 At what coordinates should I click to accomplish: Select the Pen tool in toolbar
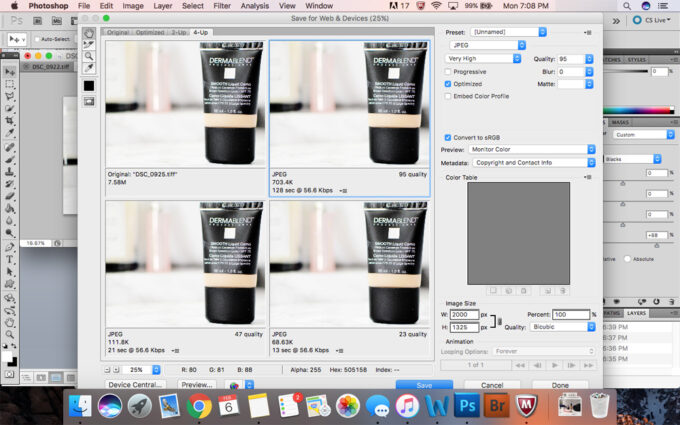[10, 247]
